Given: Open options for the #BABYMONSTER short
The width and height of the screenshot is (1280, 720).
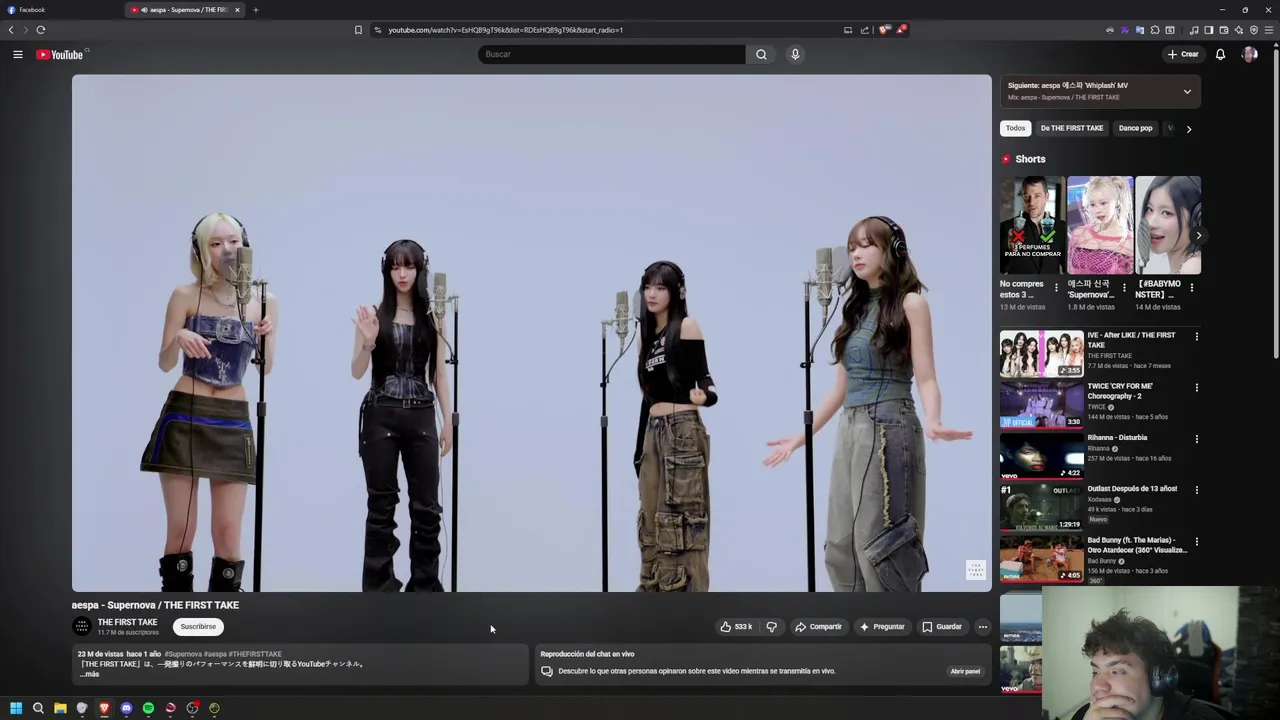Looking at the screenshot, I should (1191, 288).
